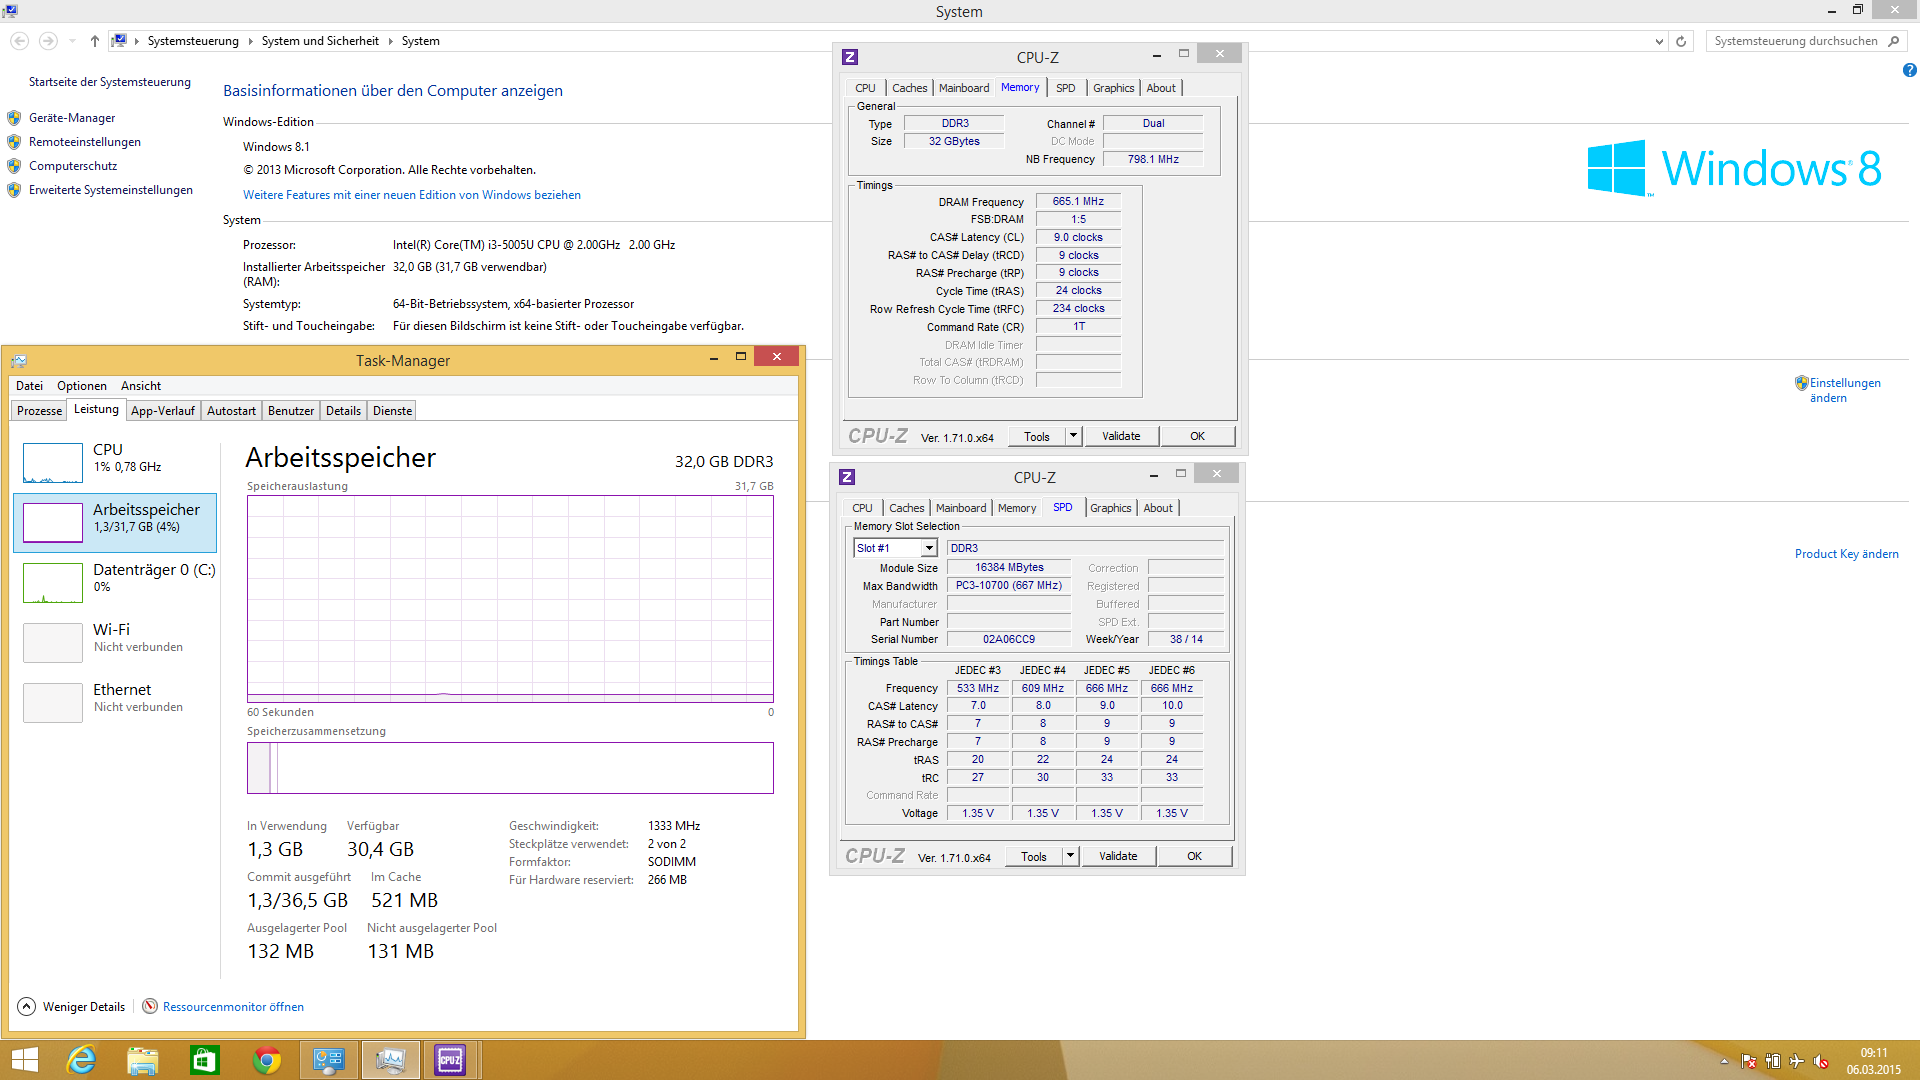Expand the Tools dropdown arrow in the upper CPU-Z window
The width and height of the screenshot is (1920, 1080).
[1073, 436]
